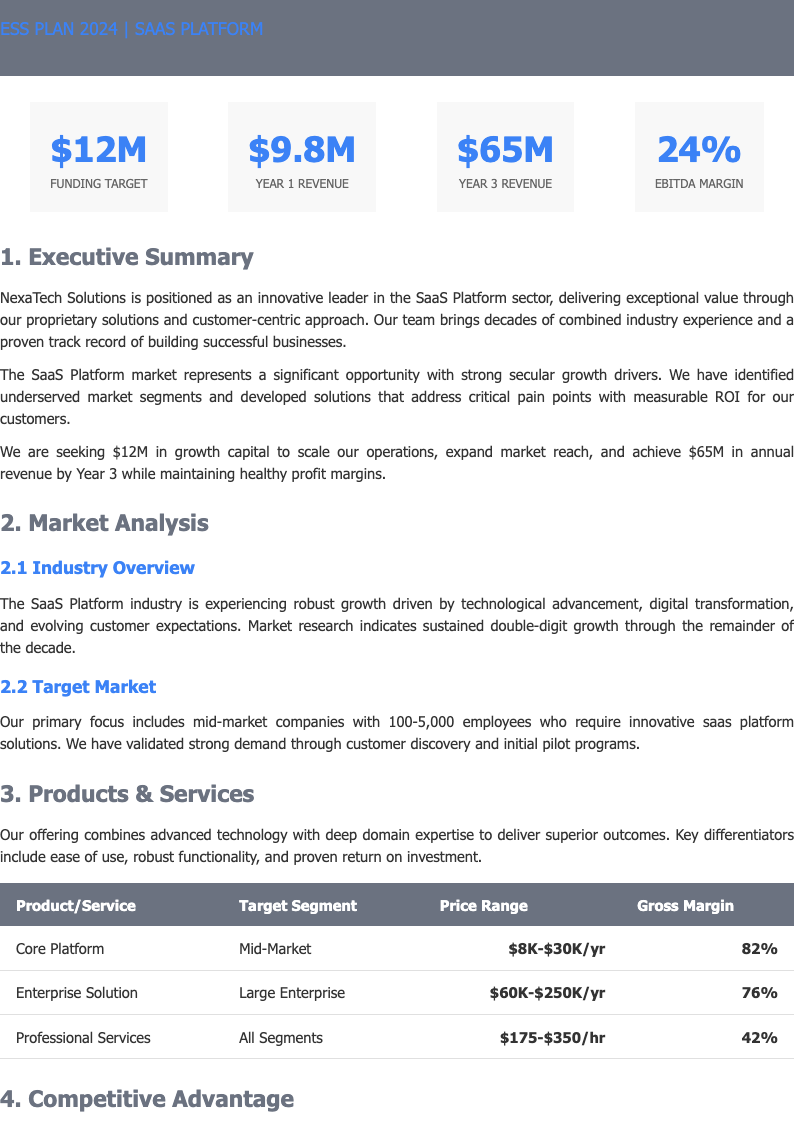Click the 24% EBITDA Margin card

coord(699,157)
